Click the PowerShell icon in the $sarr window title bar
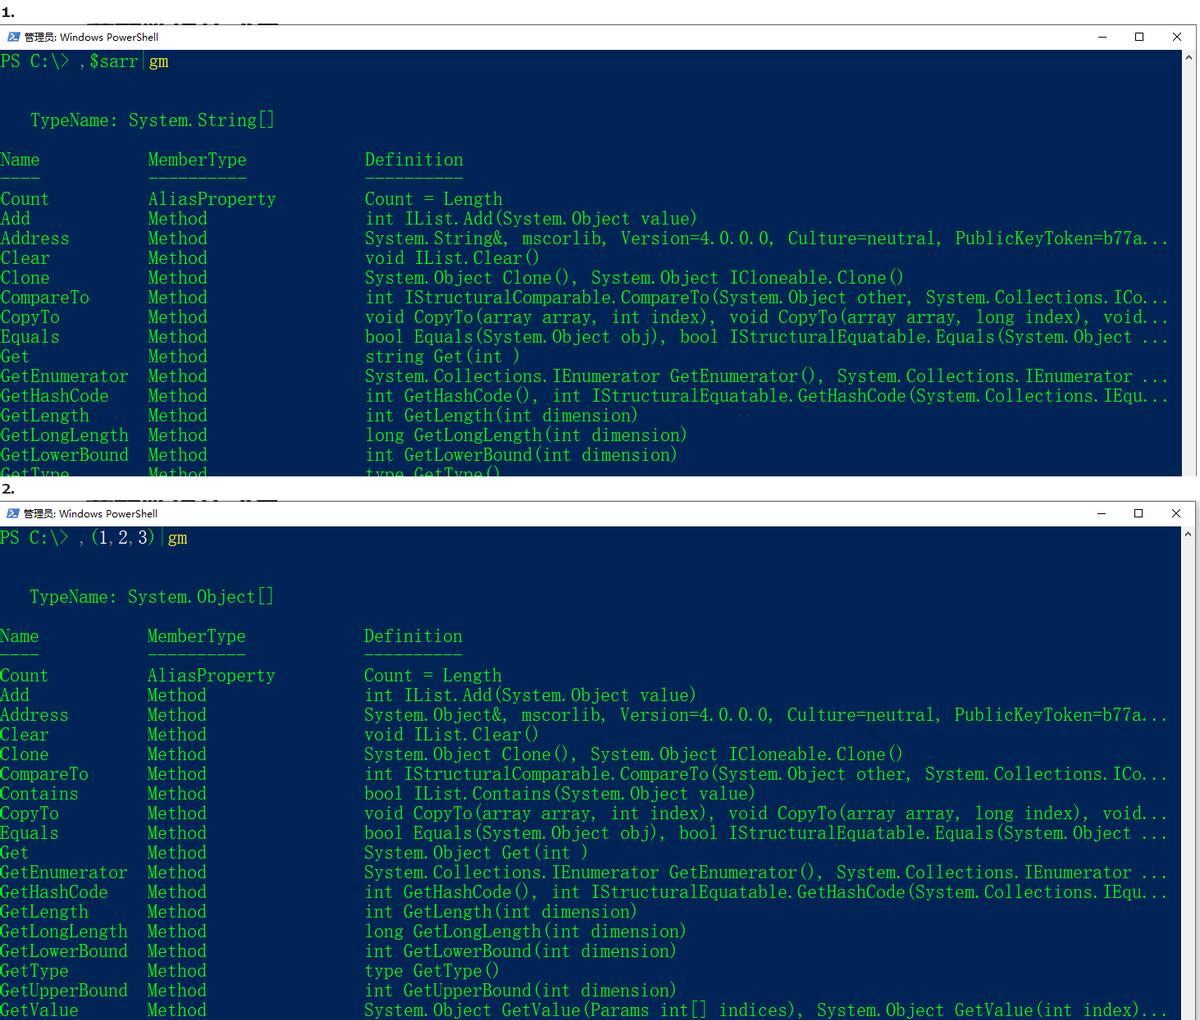 [x=13, y=37]
